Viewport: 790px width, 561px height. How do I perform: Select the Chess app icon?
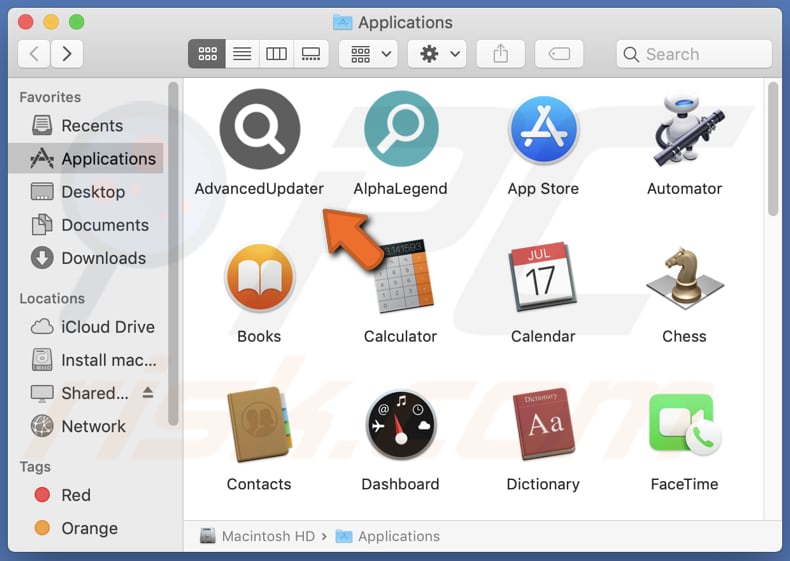click(684, 277)
